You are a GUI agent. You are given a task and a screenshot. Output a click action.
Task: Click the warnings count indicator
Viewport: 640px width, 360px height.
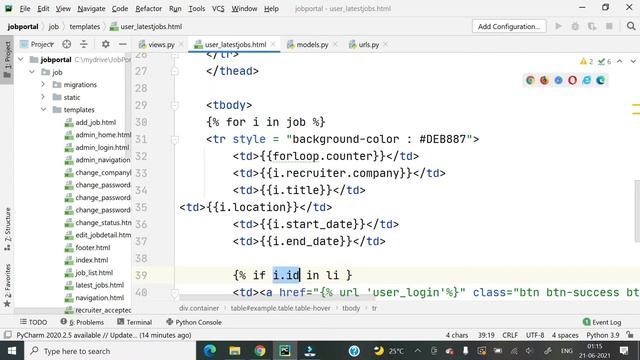587,62
